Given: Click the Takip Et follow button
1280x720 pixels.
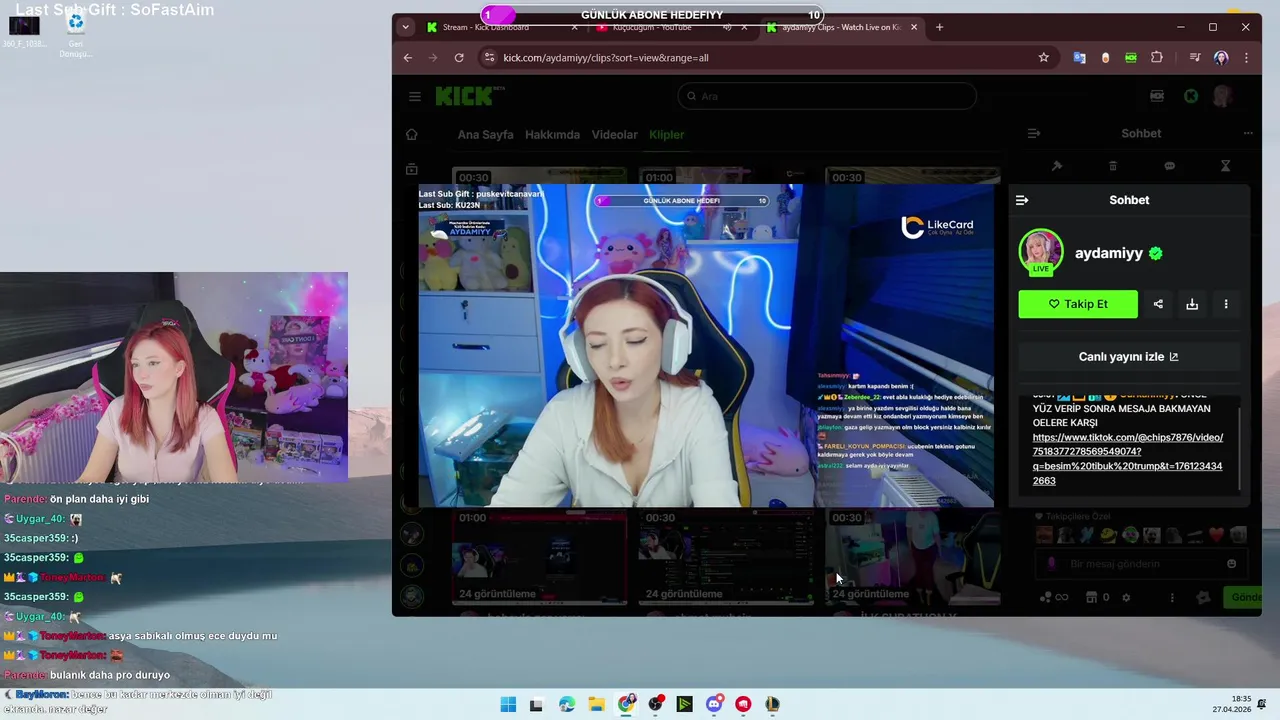Looking at the screenshot, I should (x=1078, y=304).
